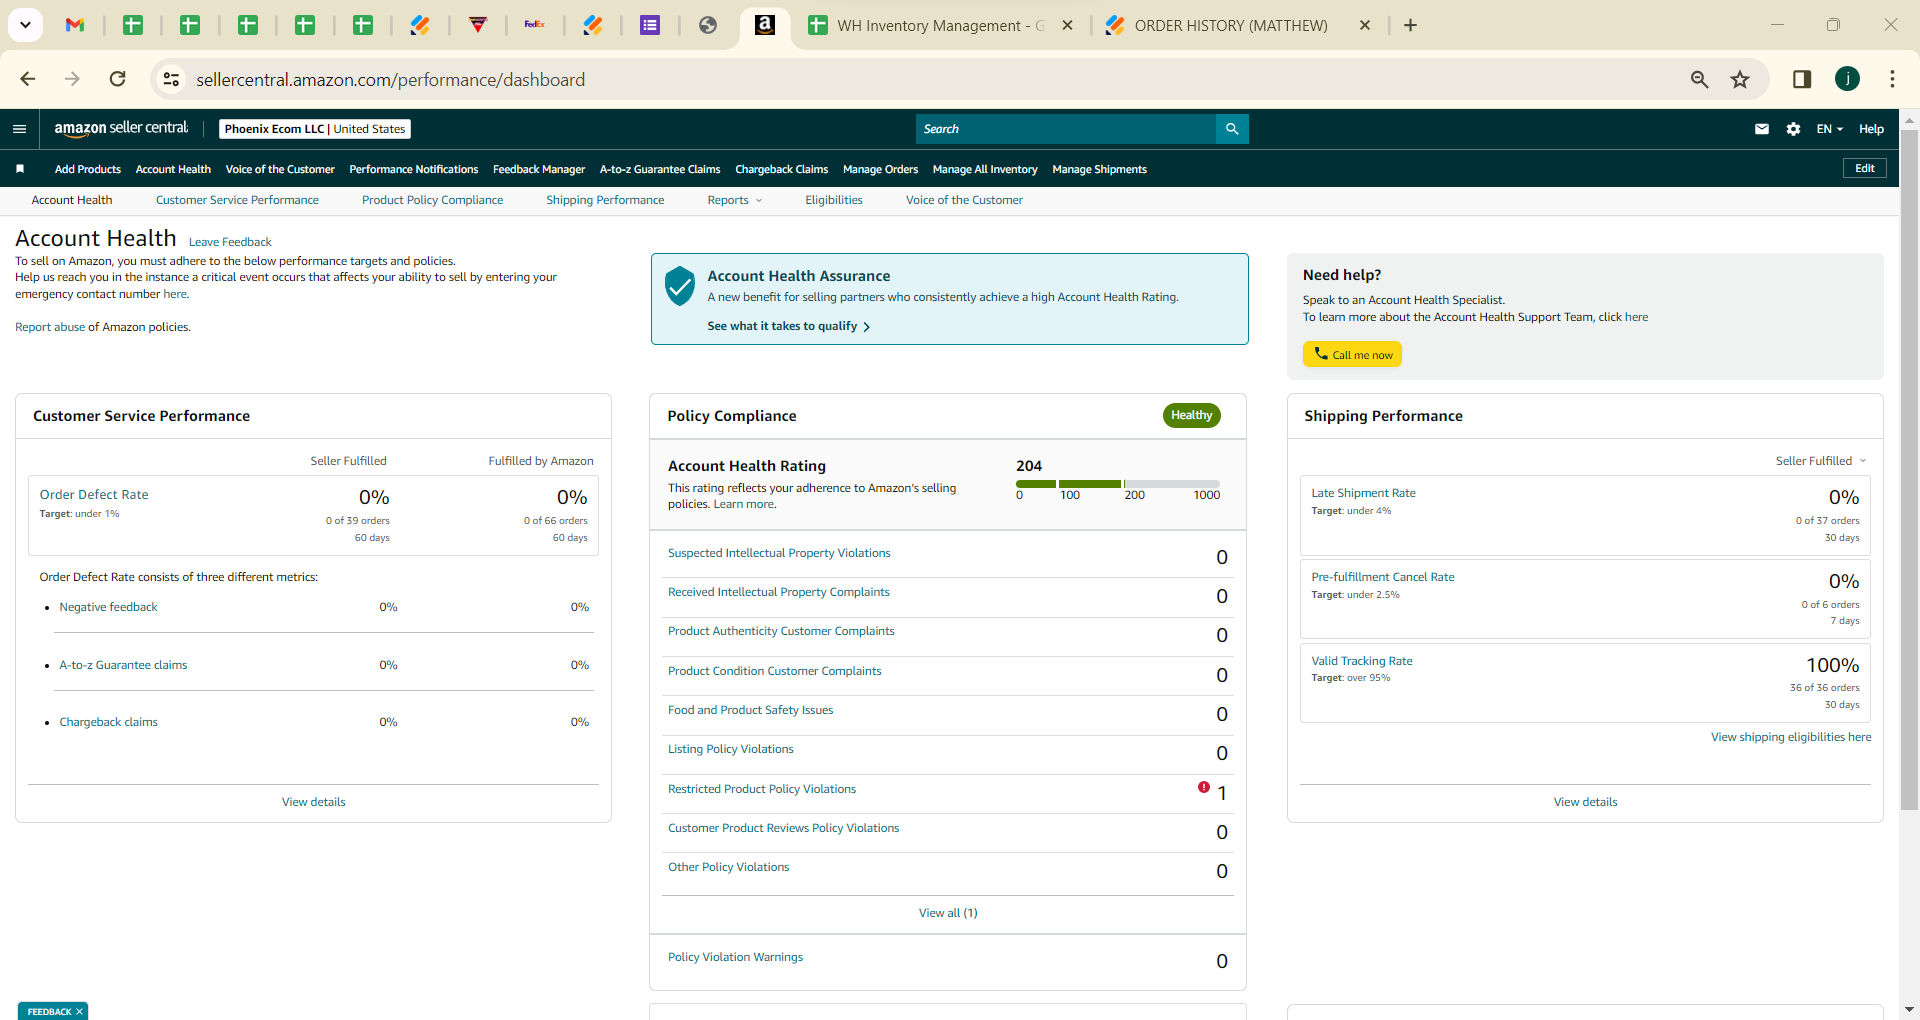Click Leave Feedback link
The width and height of the screenshot is (1920, 1020).
230,242
